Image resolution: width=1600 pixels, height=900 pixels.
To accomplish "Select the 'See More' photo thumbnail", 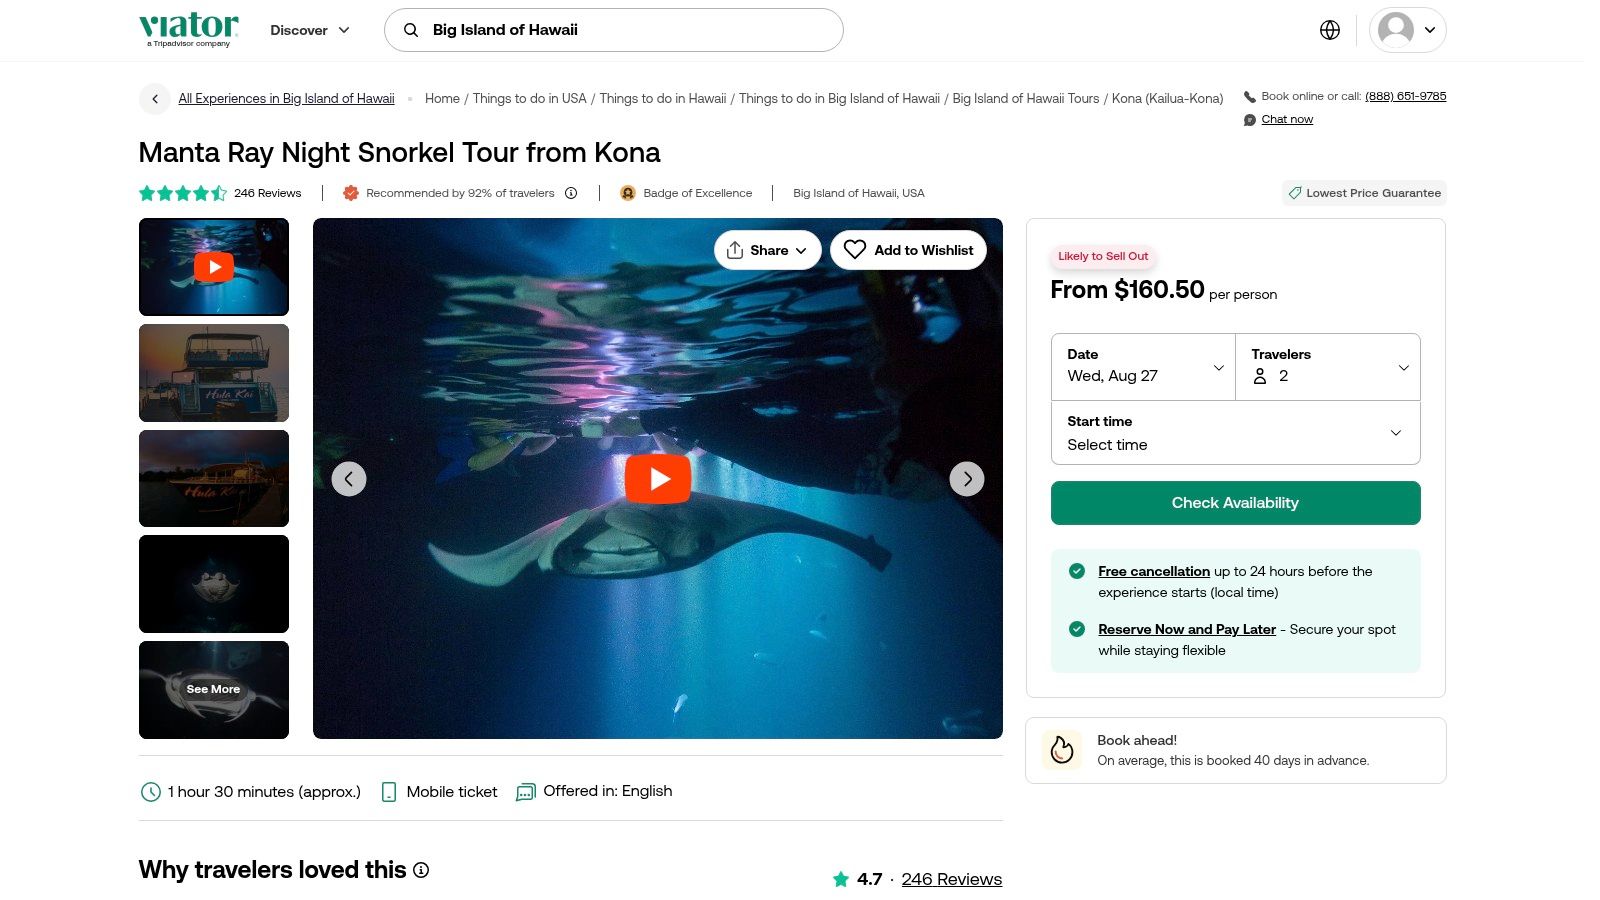I will pos(213,689).
